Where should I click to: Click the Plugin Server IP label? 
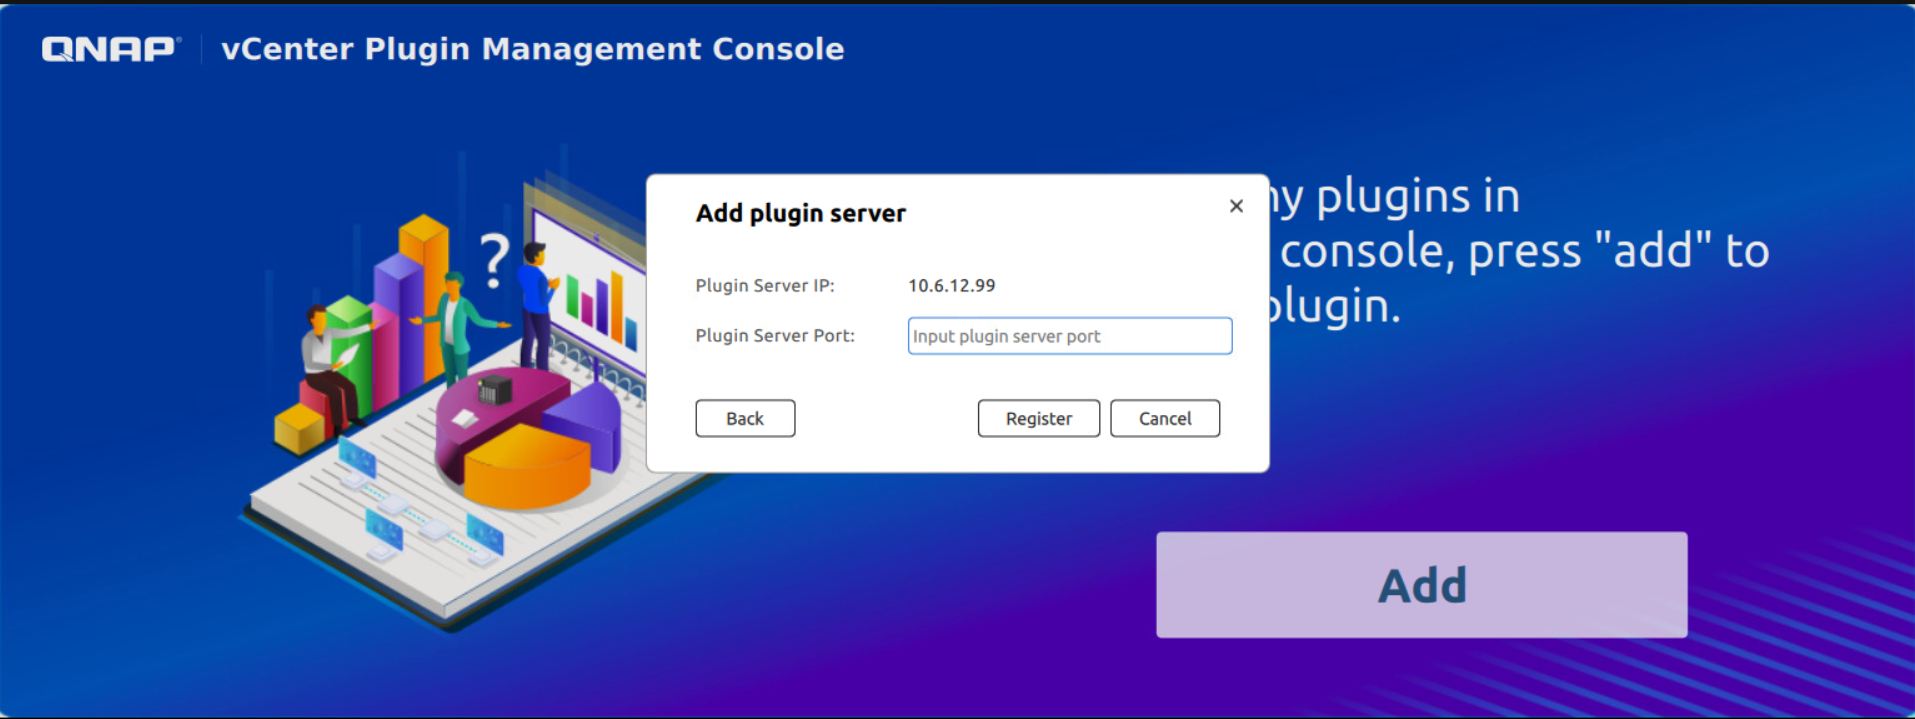[x=764, y=286]
